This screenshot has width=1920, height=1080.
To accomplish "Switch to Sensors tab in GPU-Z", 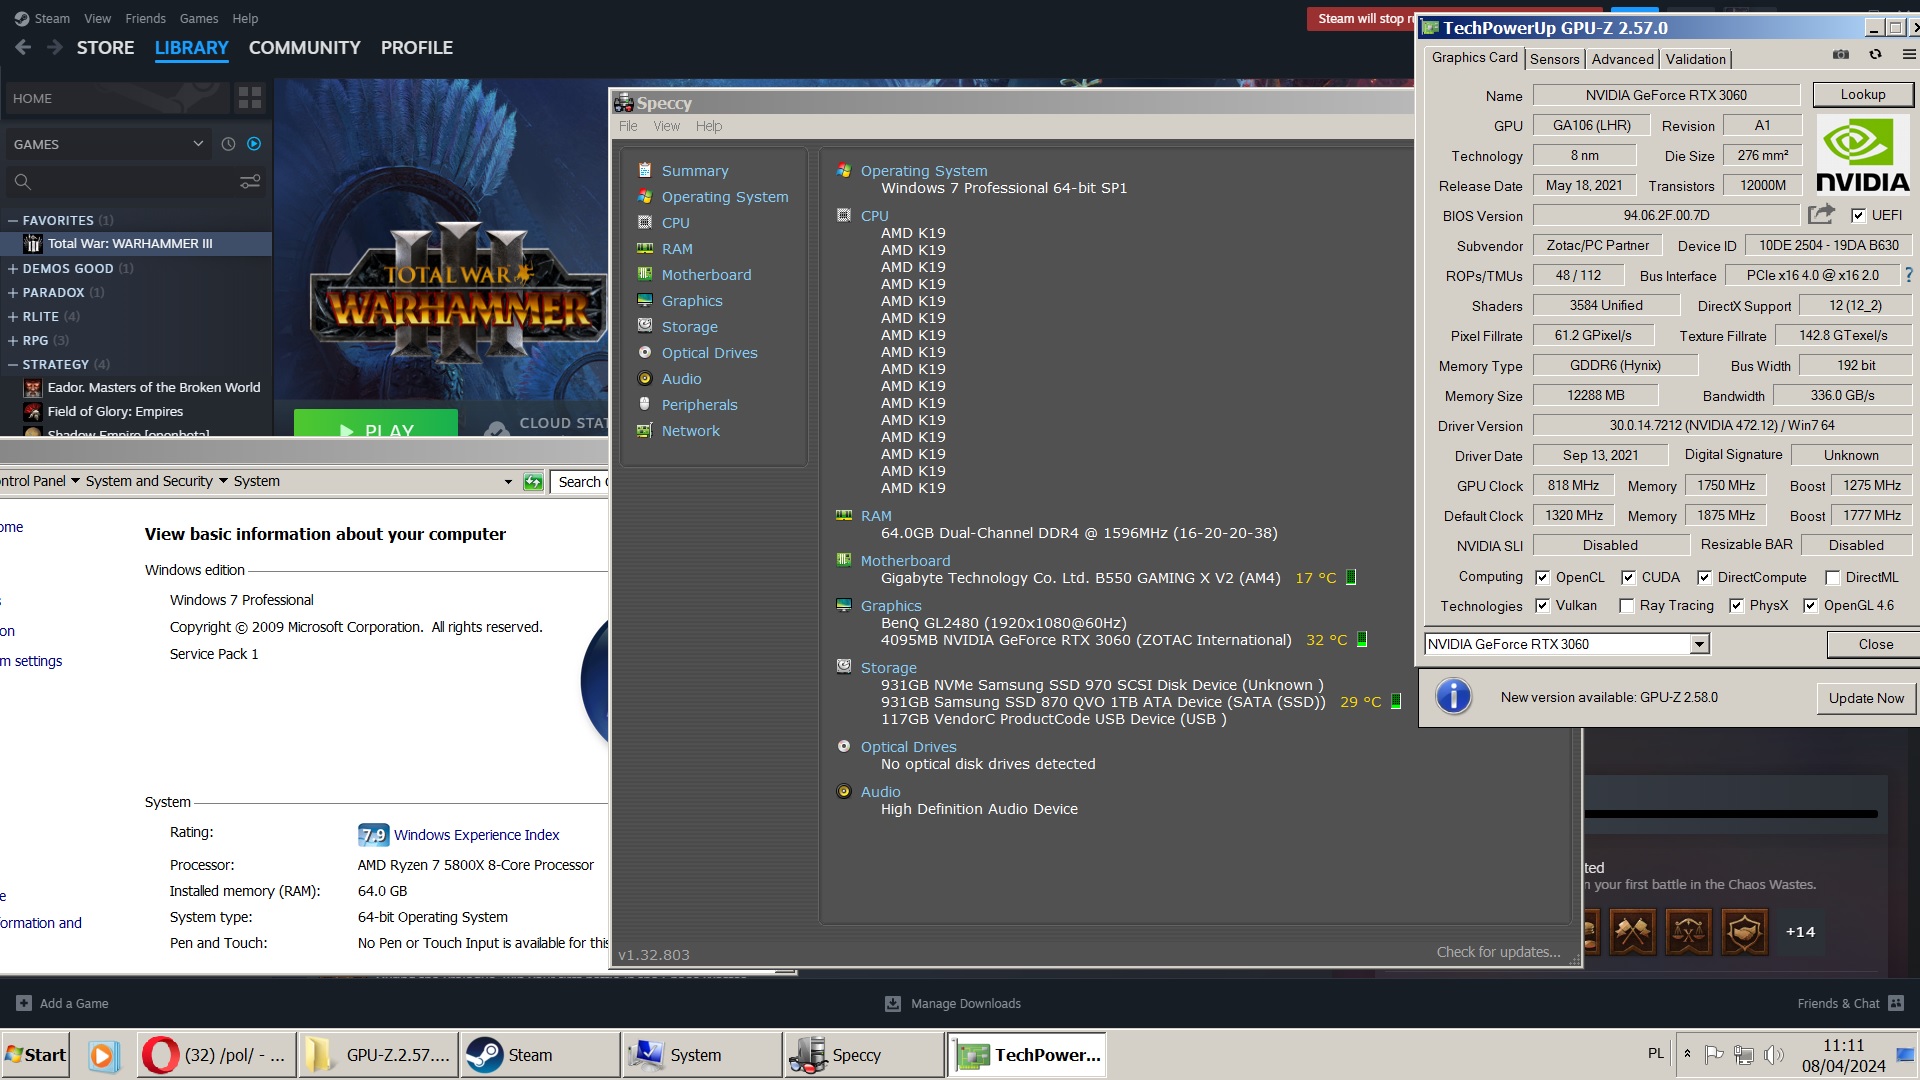I will pos(1554,59).
